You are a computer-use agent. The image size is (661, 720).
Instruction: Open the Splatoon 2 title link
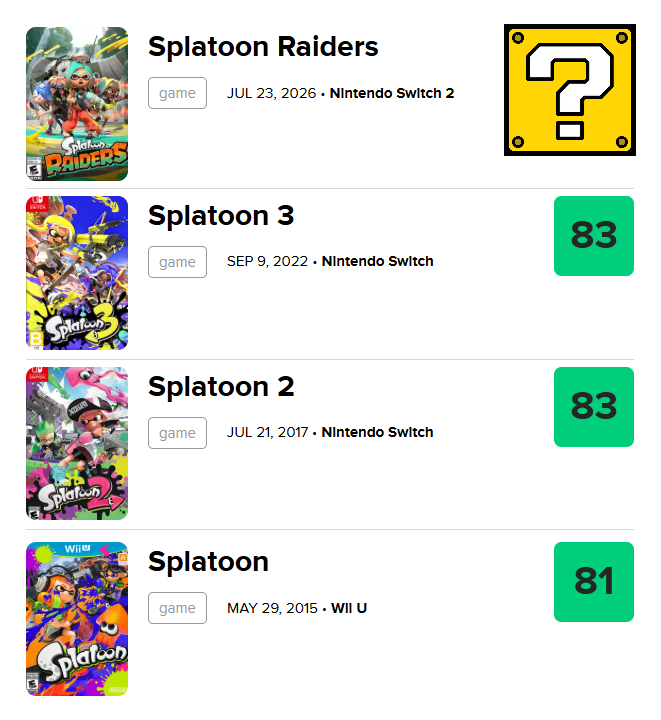point(221,387)
